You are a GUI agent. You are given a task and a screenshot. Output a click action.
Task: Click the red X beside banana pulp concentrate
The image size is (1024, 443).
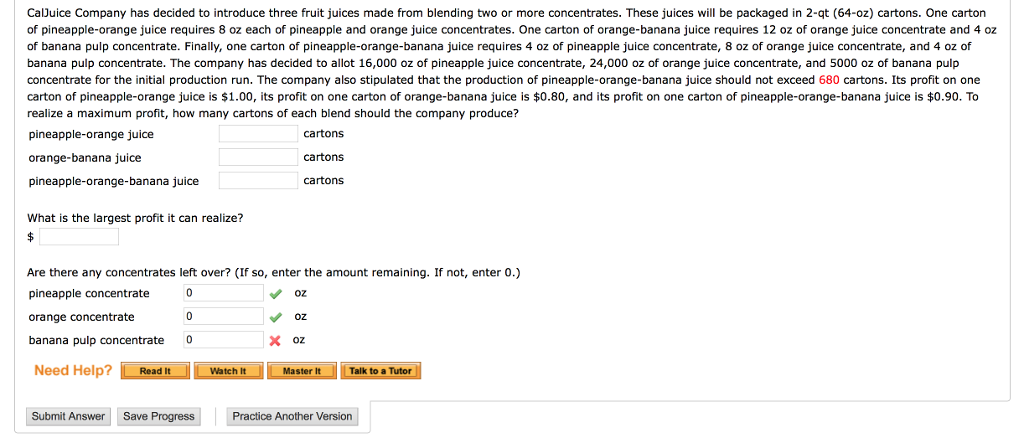276,340
